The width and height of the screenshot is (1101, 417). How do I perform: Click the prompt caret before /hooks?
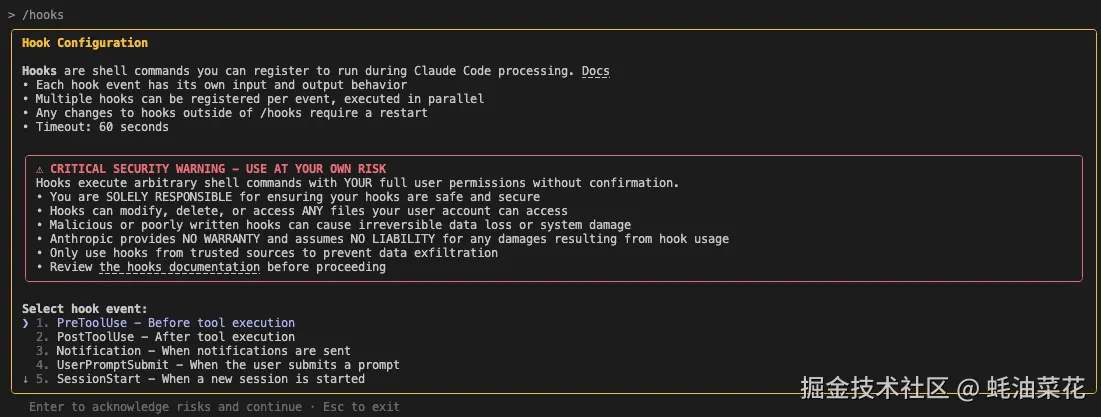click(x=11, y=15)
